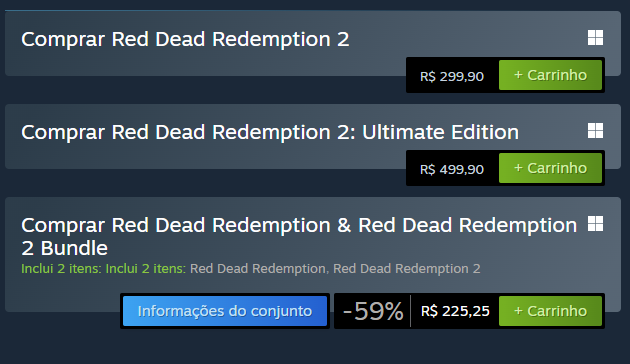This screenshot has height=364, width=630.
Task: Click the Windows icon in Ultimate Edition row
Action: [x=595, y=131]
